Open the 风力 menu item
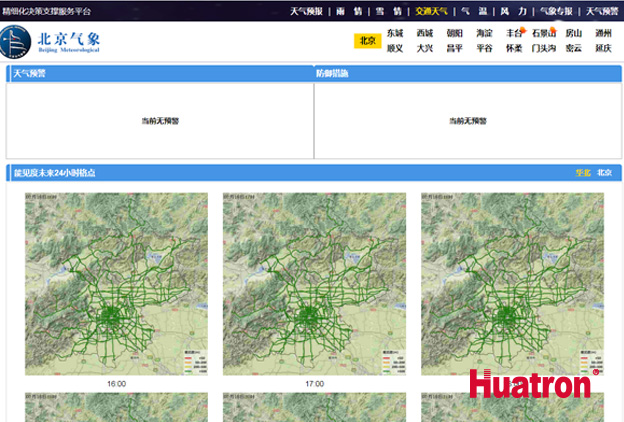Viewport: 624px width, 422px height. coord(512,12)
